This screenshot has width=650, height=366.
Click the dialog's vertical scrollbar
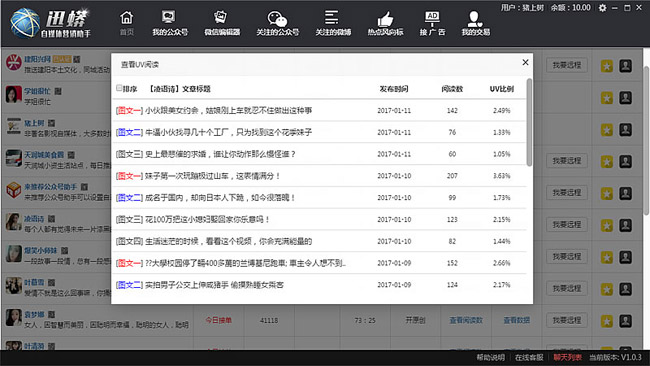[x=529, y=123]
